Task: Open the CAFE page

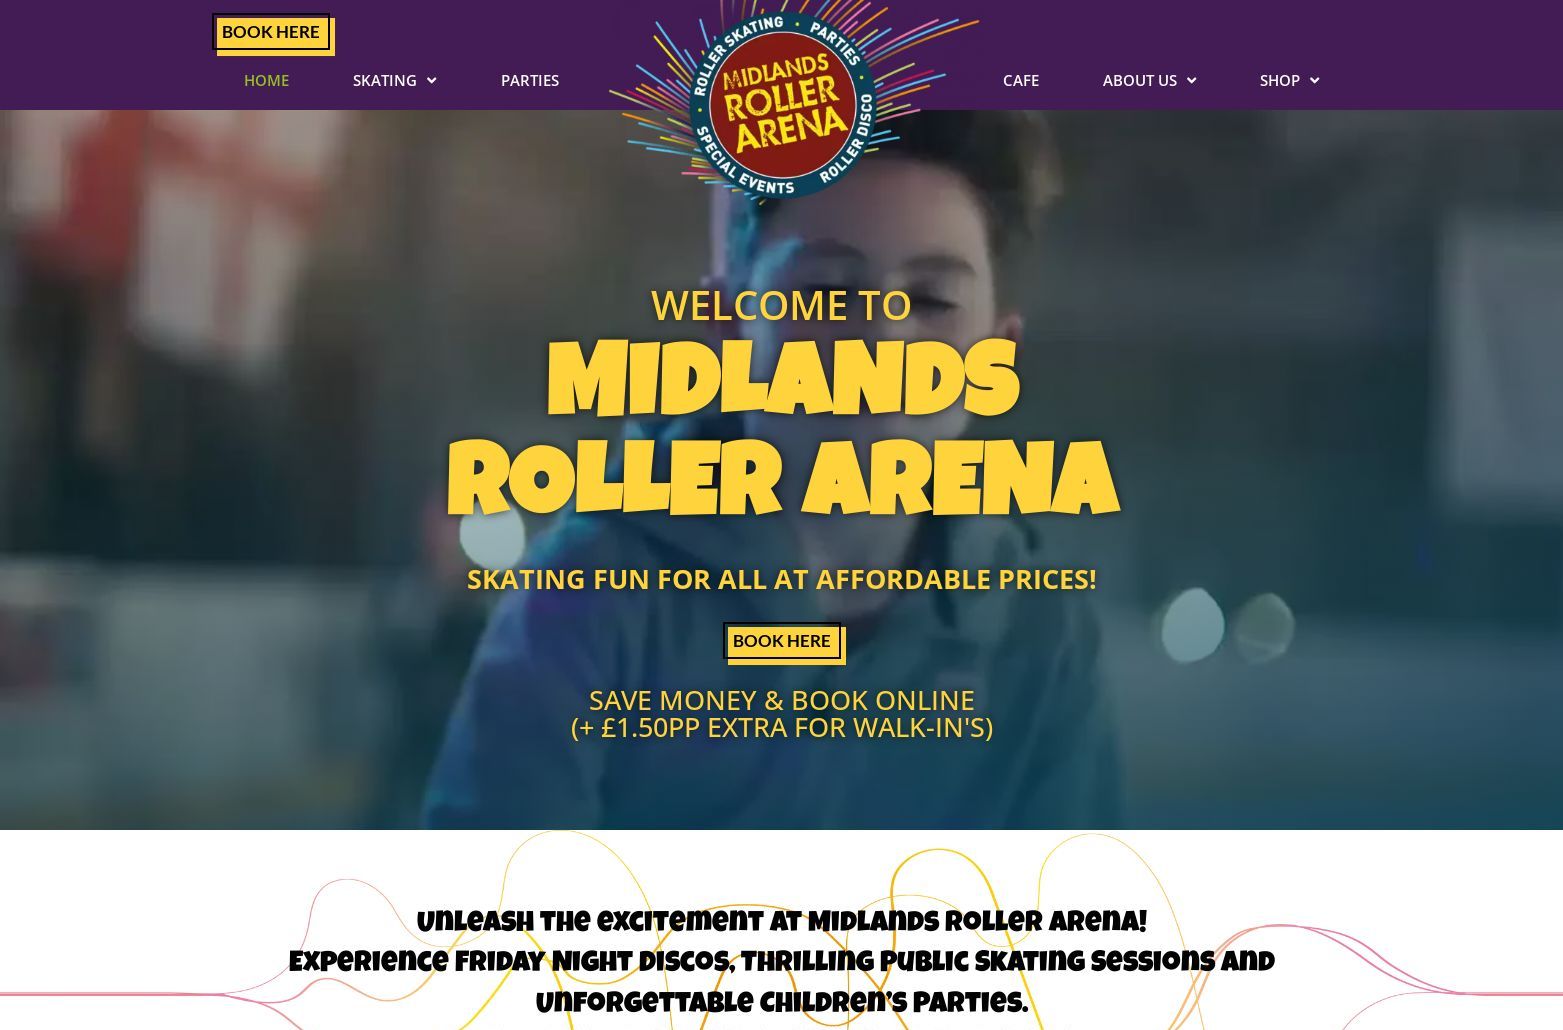Action: coord(1021,80)
